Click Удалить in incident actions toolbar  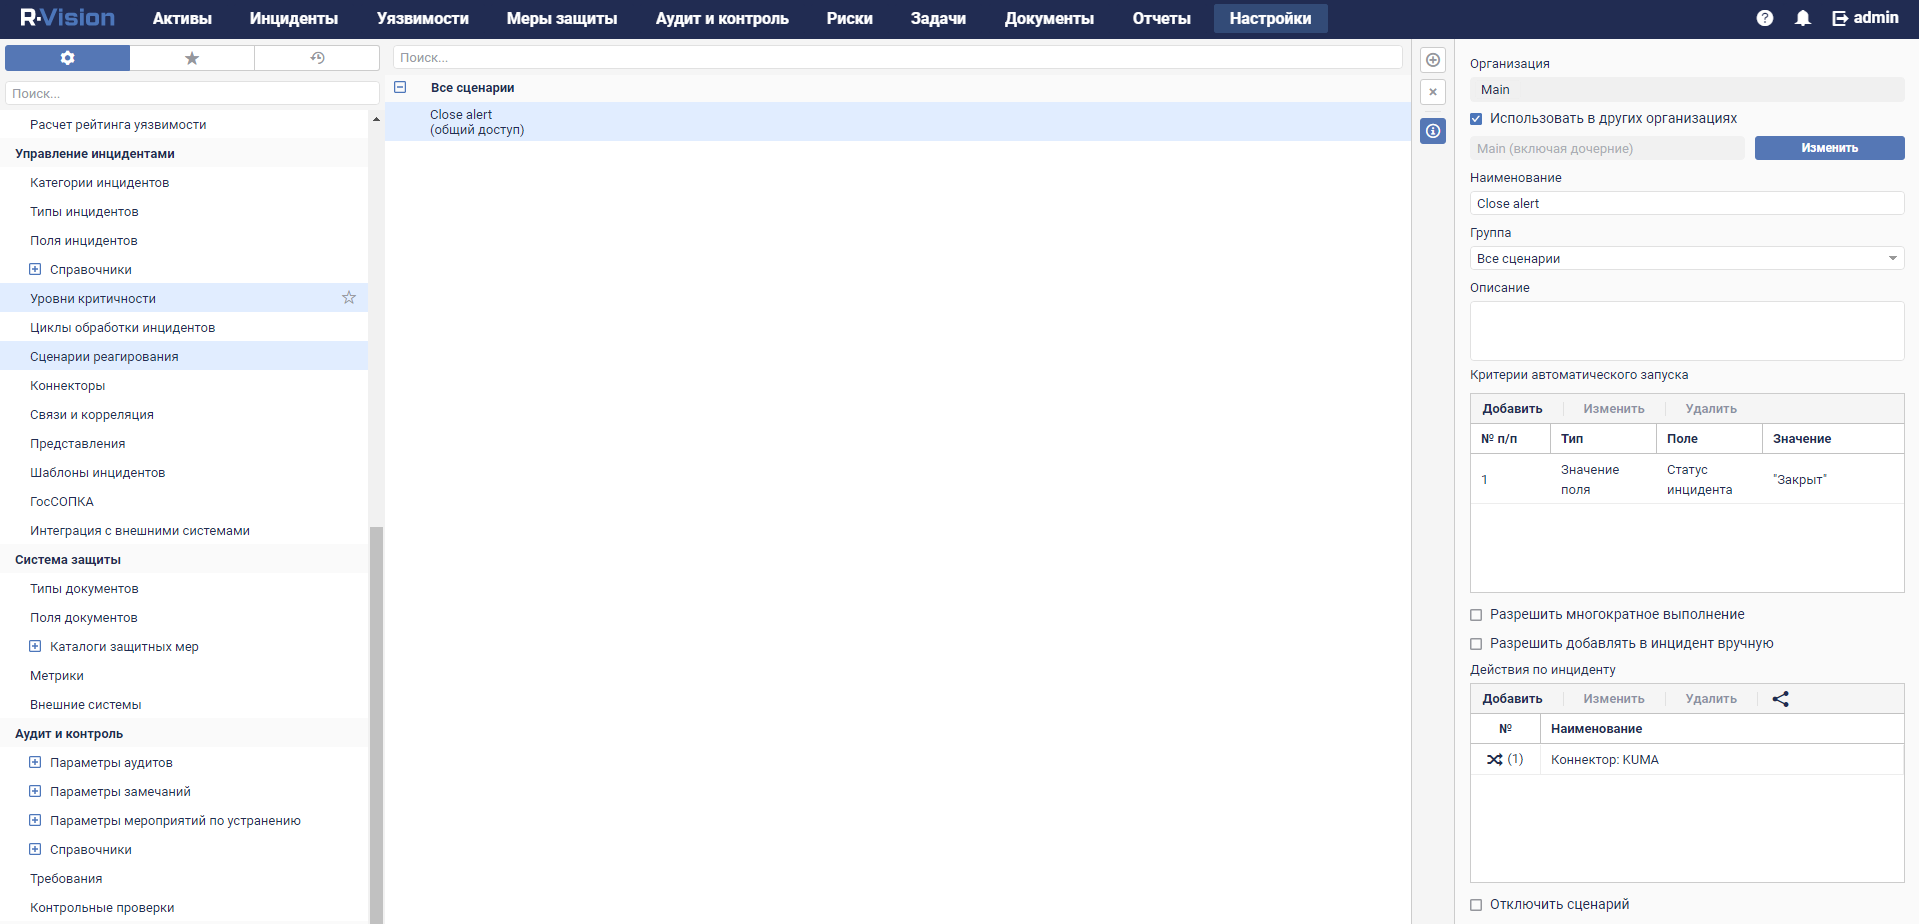(x=1711, y=699)
